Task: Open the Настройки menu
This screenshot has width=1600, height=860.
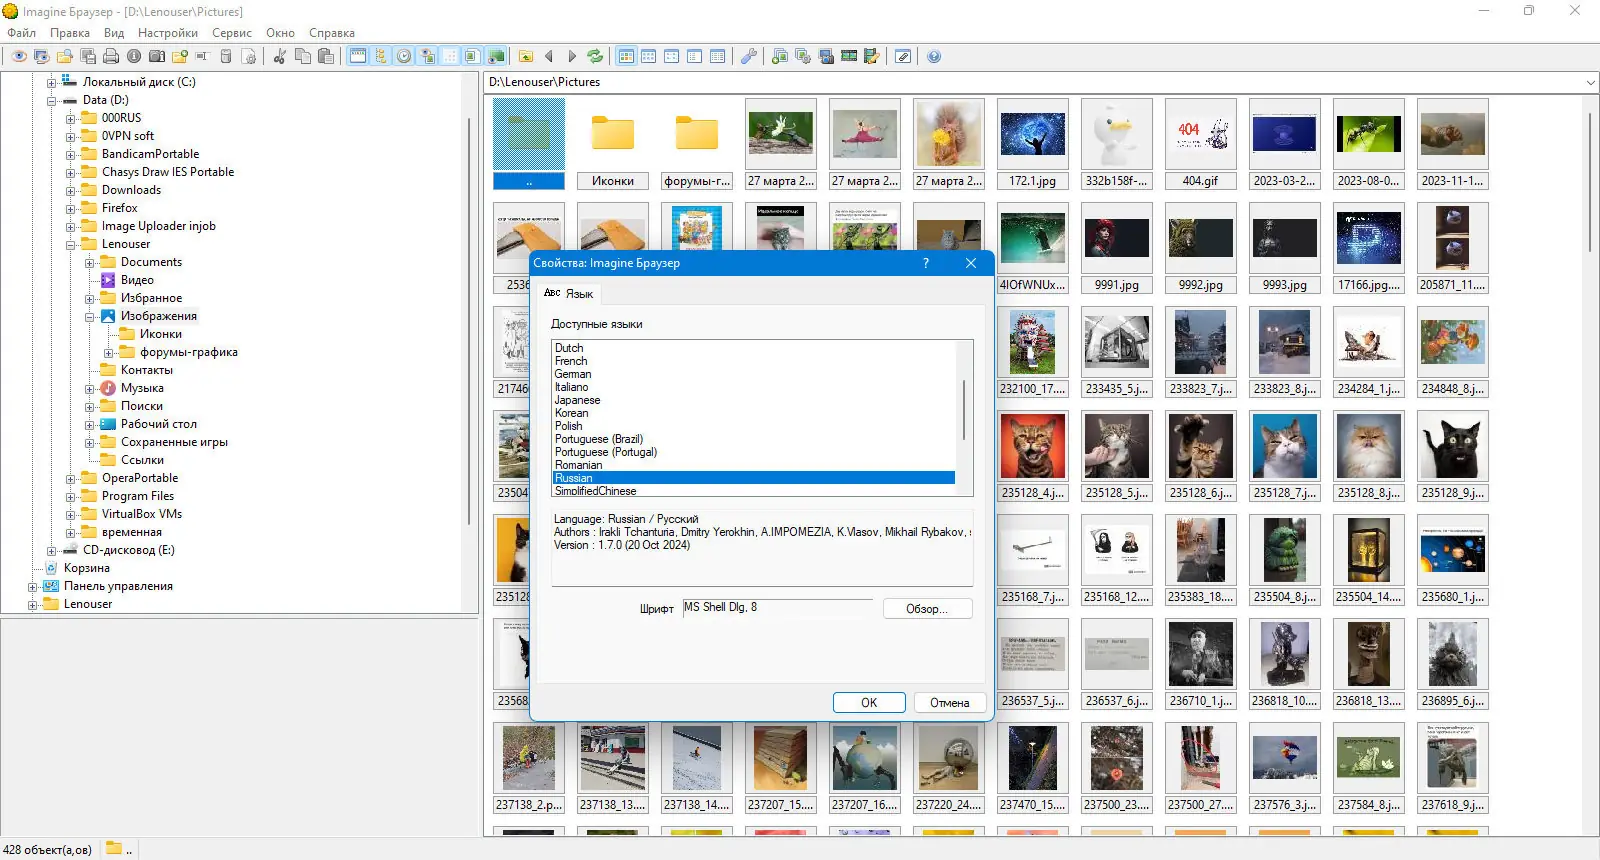Action: click(168, 33)
